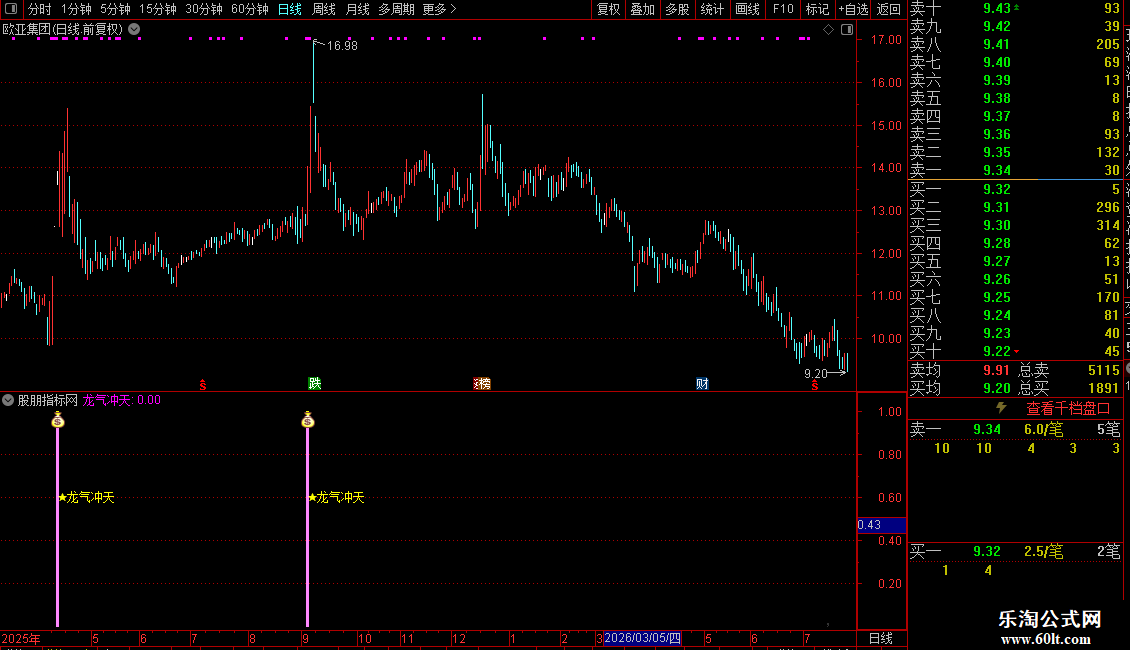Viewport: 1130px width, 650px height.
Task: Click the second ★龙气冲天 signal label
Action: (x=337, y=497)
